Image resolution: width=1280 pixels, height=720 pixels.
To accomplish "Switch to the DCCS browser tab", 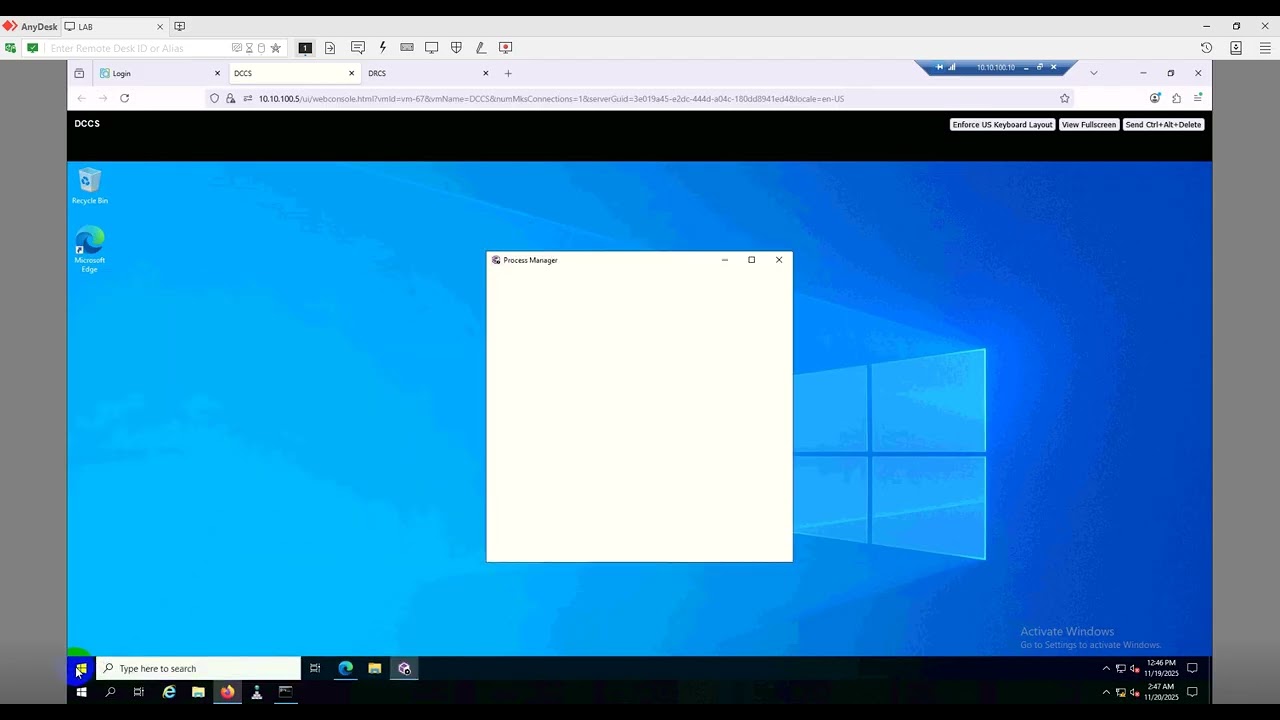I will point(293,73).
